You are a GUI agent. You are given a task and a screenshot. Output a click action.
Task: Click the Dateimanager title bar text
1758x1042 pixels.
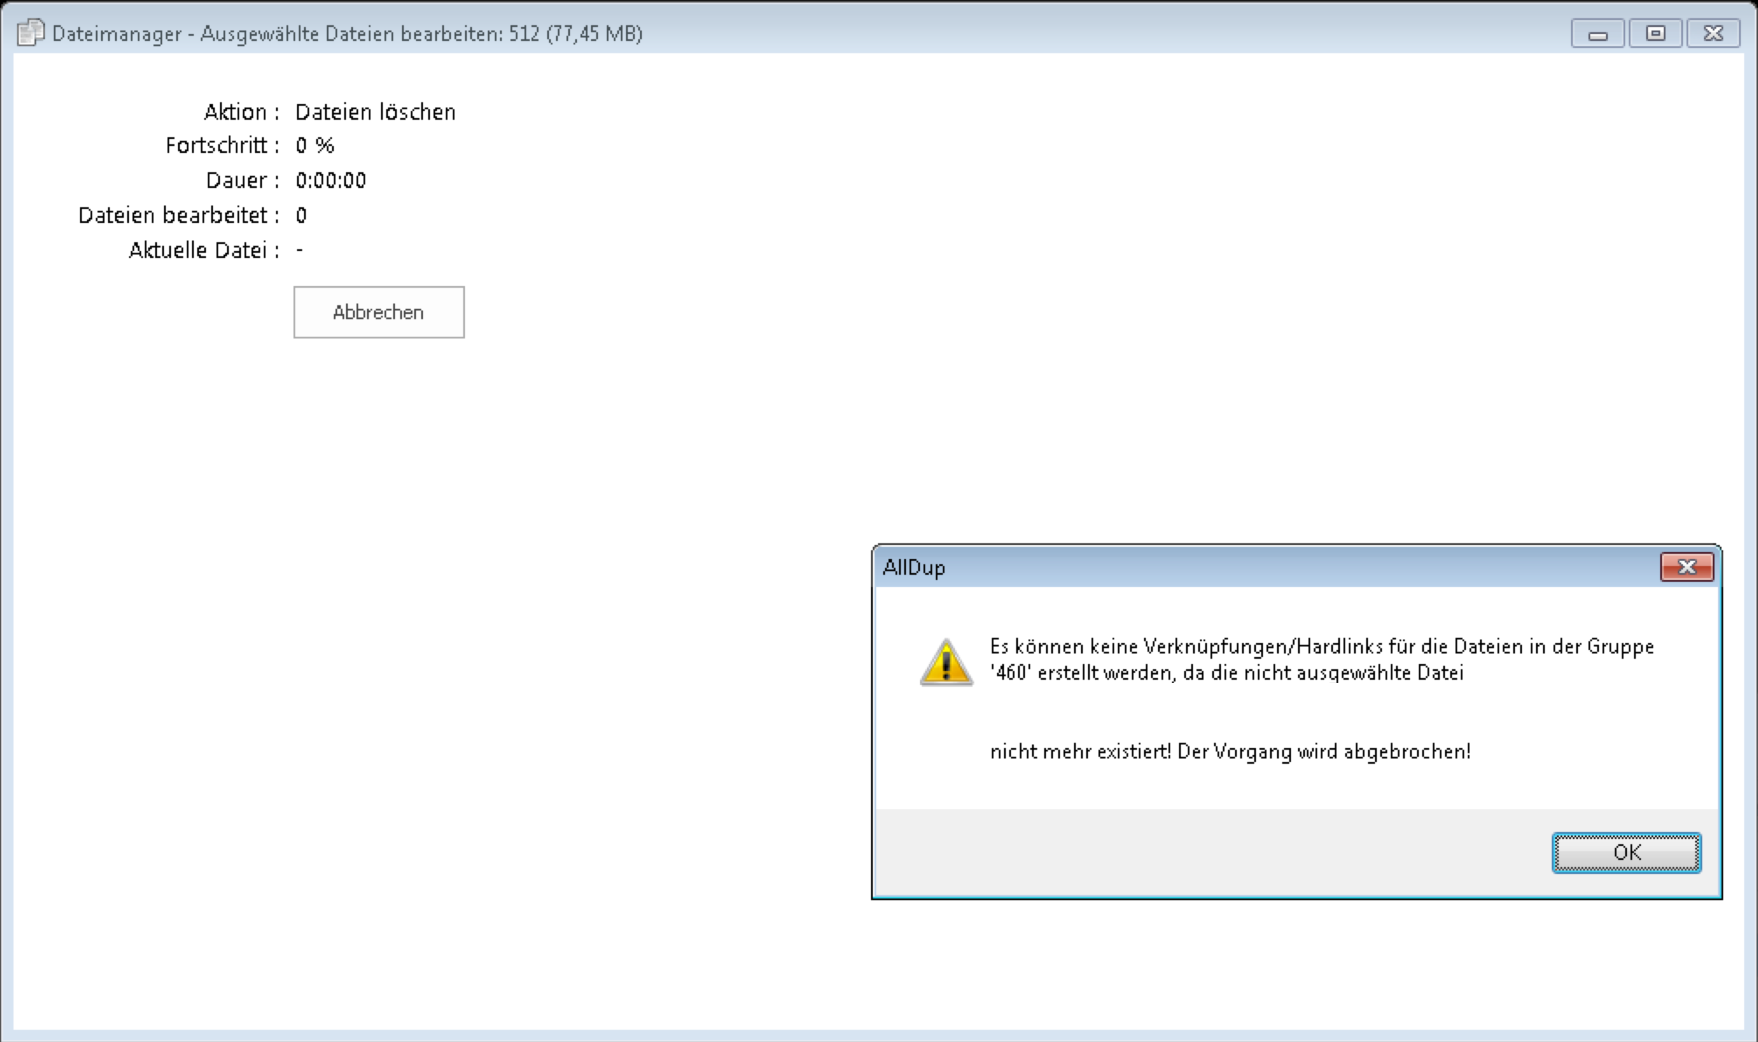click(x=347, y=34)
